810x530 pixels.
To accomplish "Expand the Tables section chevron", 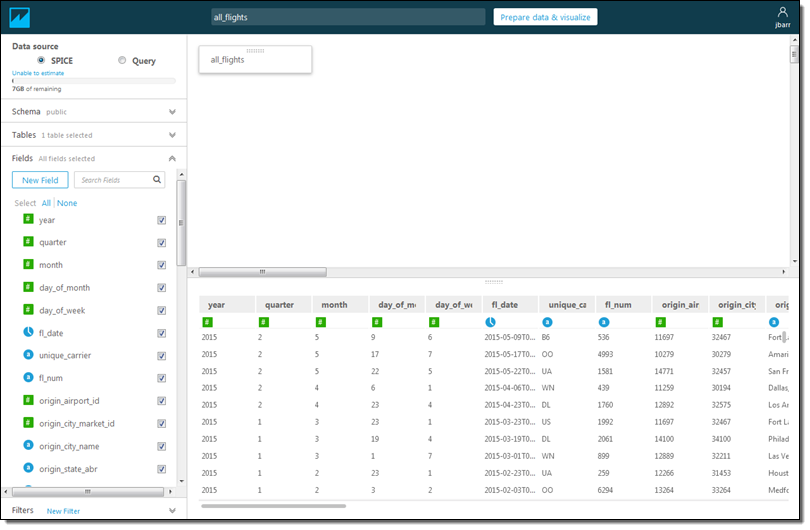I will pos(172,135).
